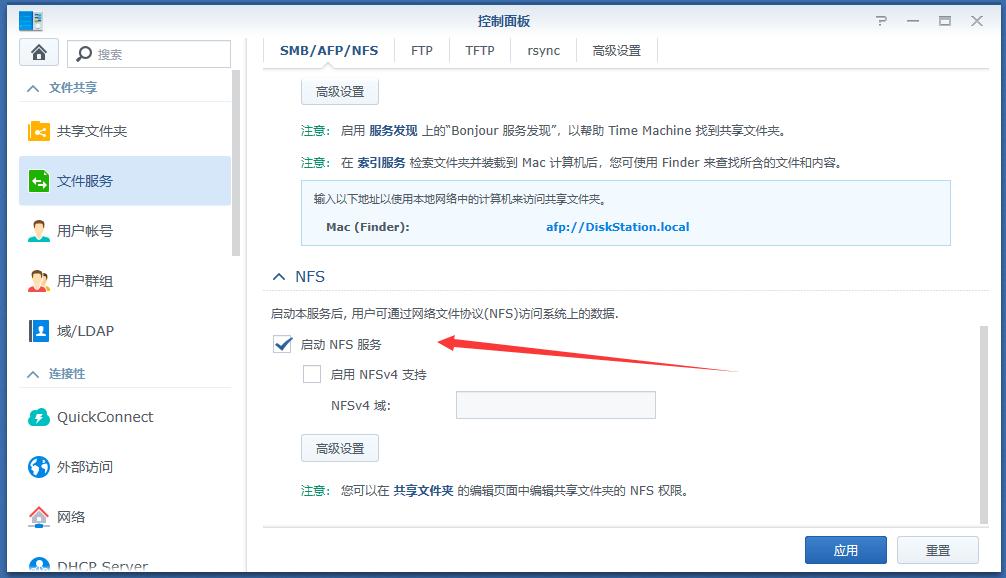Collapse the NFS section

click(278, 276)
